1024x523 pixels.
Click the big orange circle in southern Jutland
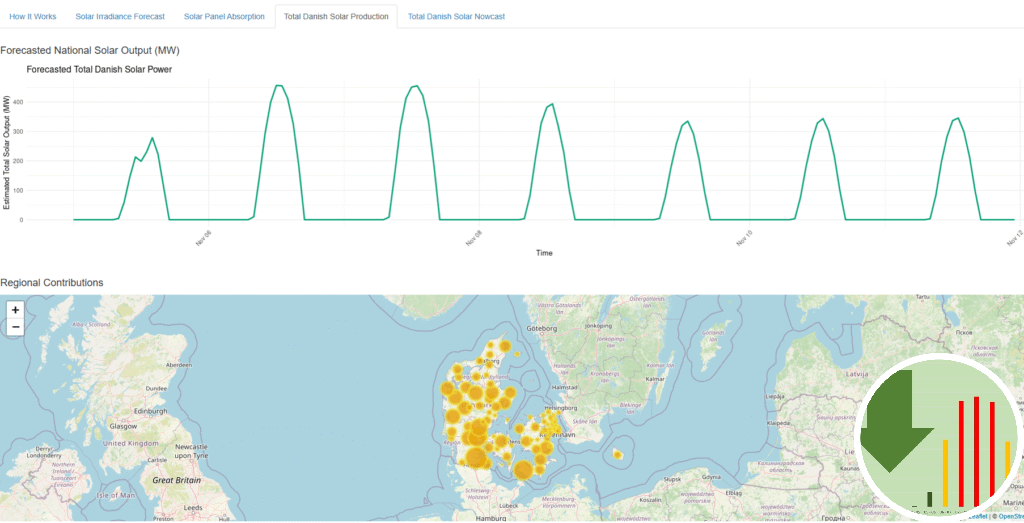pyautogui.click(x=476, y=458)
